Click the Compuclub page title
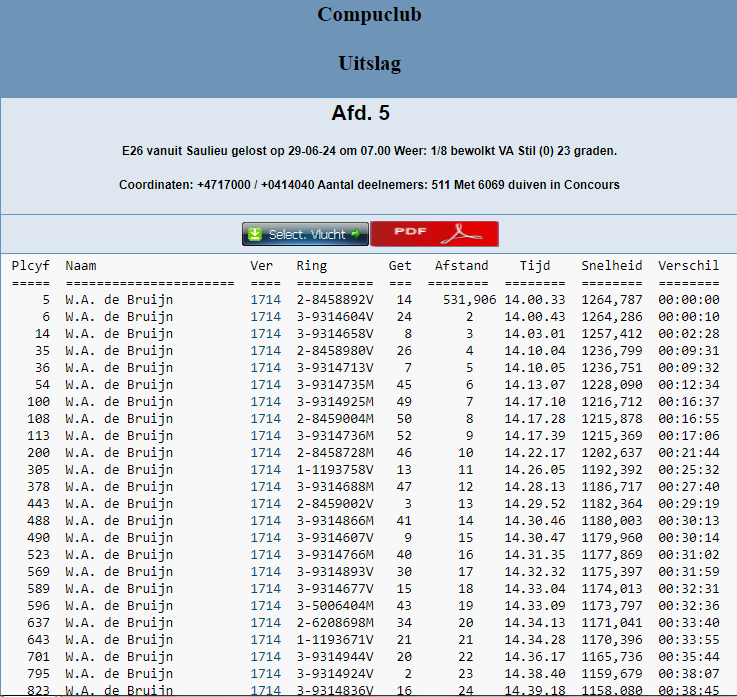Image resolution: width=737 pixels, height=697 pixels. click(369, 15)
